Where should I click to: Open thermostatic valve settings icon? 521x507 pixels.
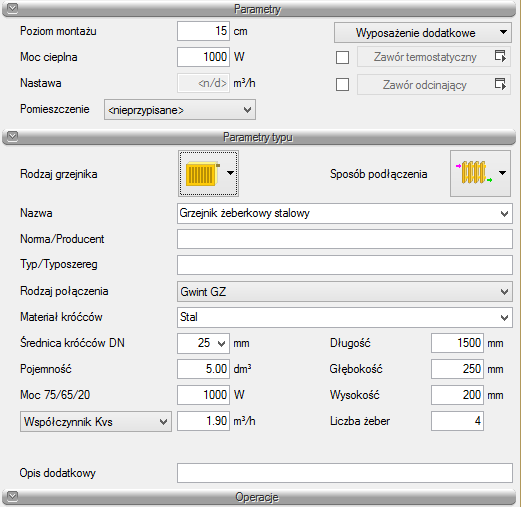tap(500, 57)
